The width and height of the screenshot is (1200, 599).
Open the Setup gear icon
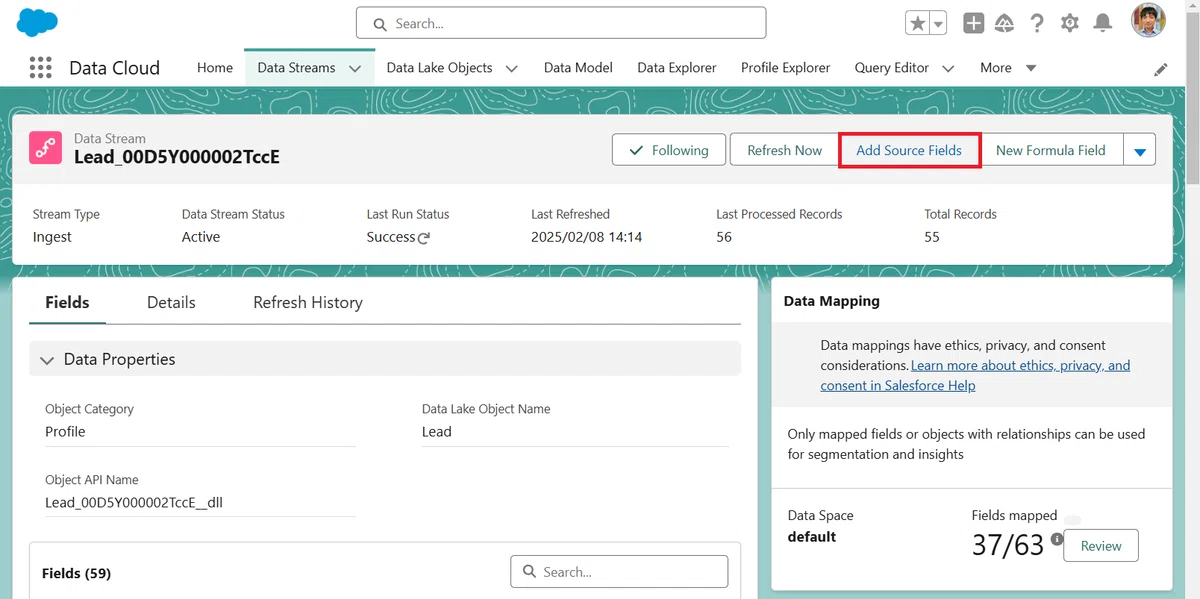point(1070,23)
